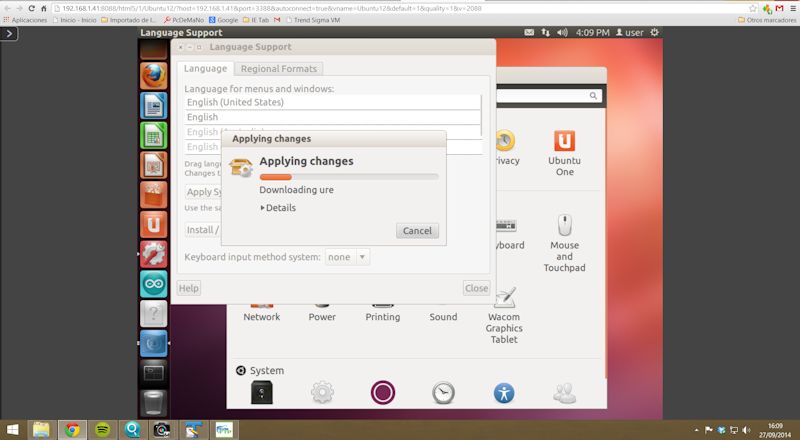
Task: Open the 4:09 PM clock menu
Action: click(592, 32)
